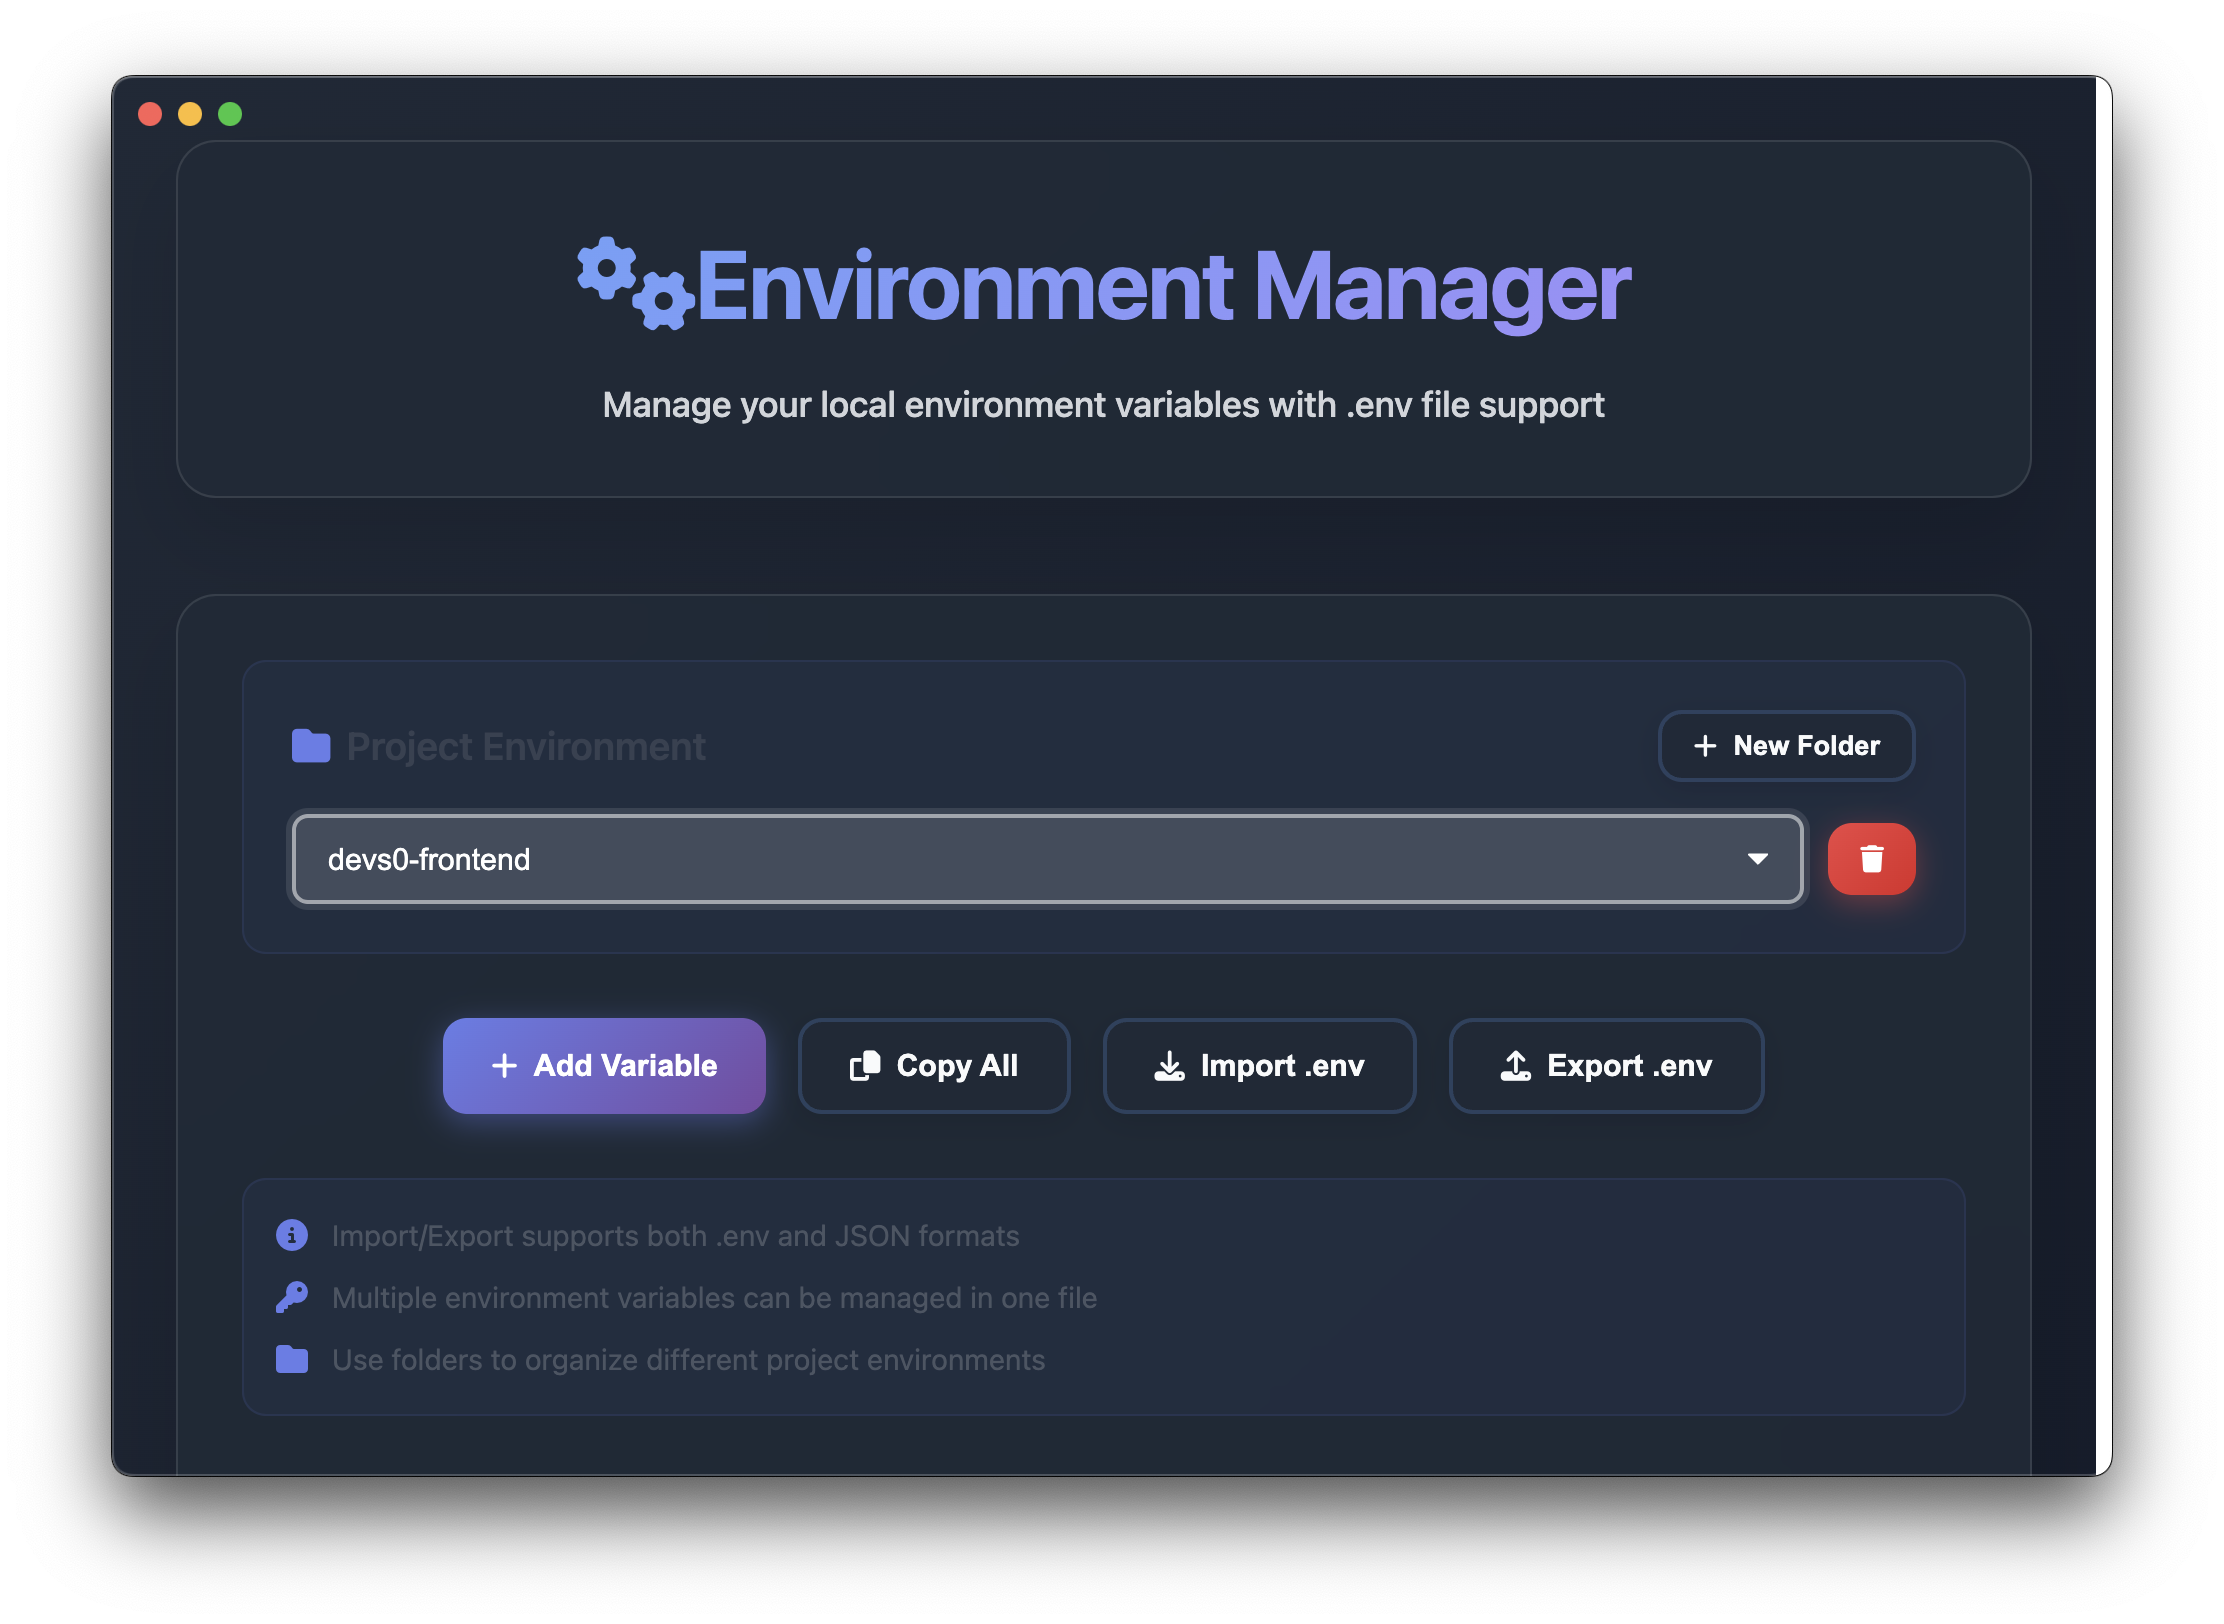Screen dimensions: 2224x1624
Task: Click Export .env button label
Action: click(x=1629, y=1066)
